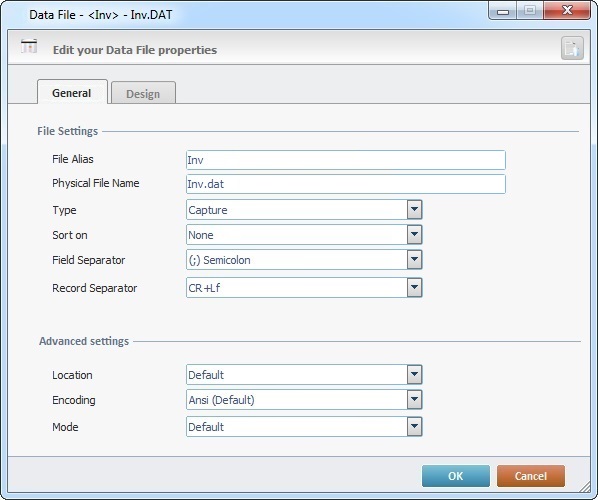Open the Type dropdown showing Capture

(x=304, y=210)
